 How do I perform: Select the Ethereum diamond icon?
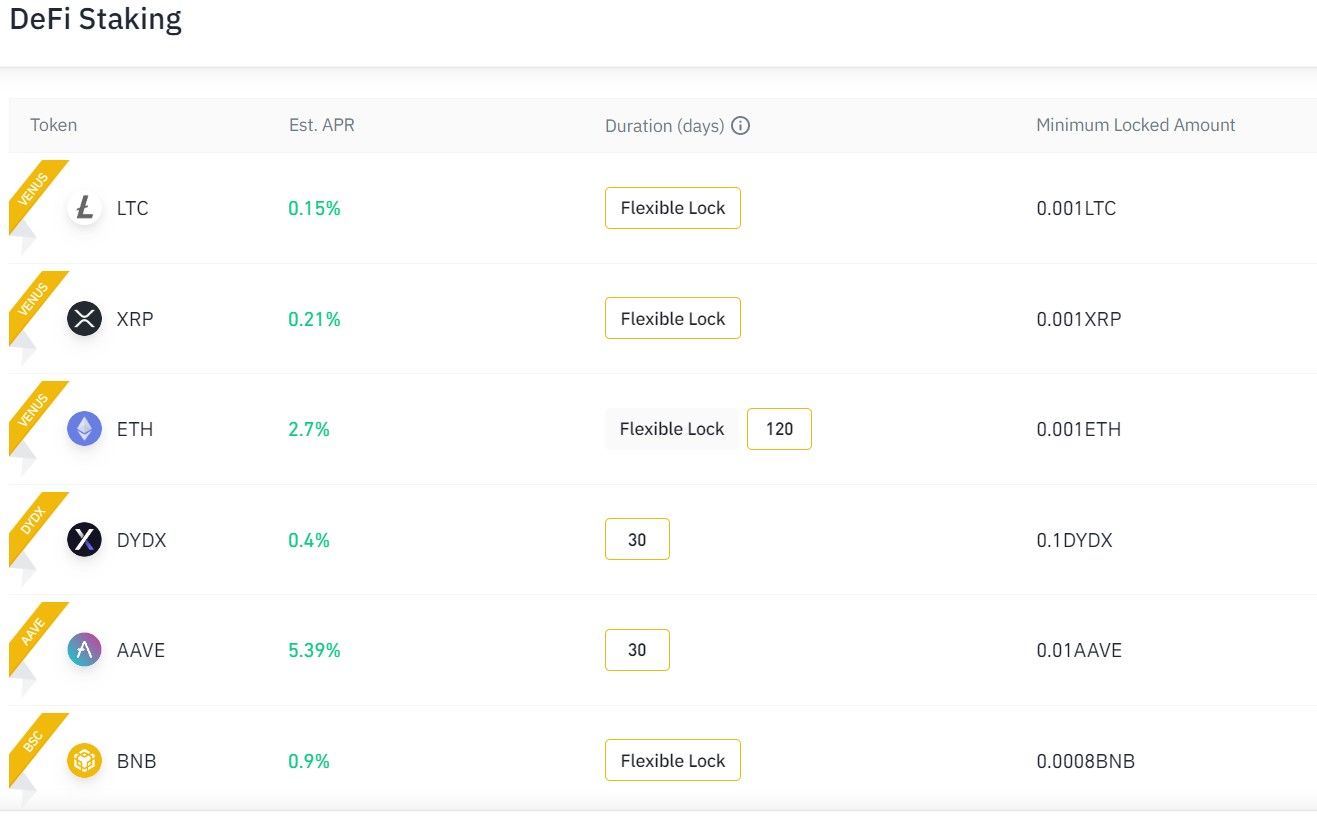(x=85, y=429)
